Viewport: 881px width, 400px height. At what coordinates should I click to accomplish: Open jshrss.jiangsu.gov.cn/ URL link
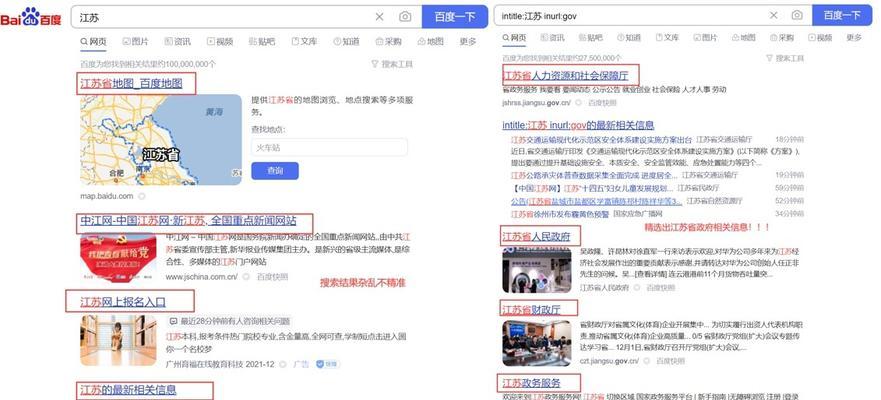click(x=537, y=103)
